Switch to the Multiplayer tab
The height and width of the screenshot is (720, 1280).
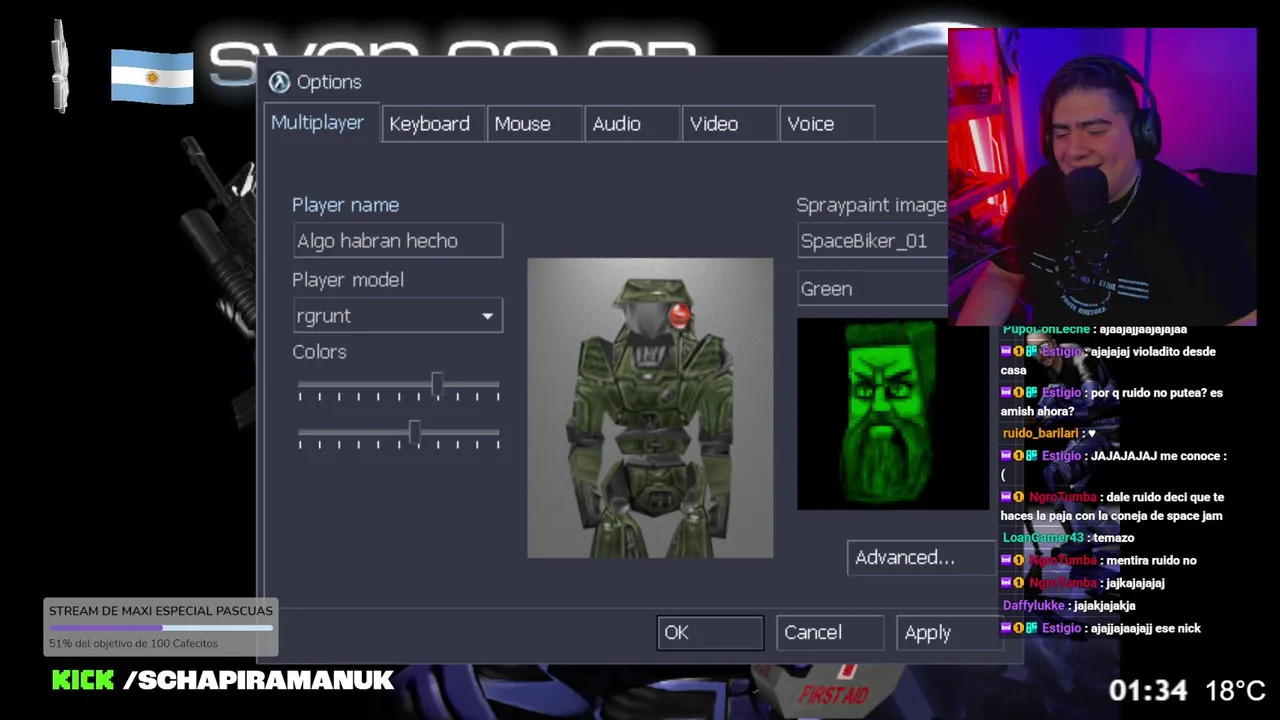[317, 122]
